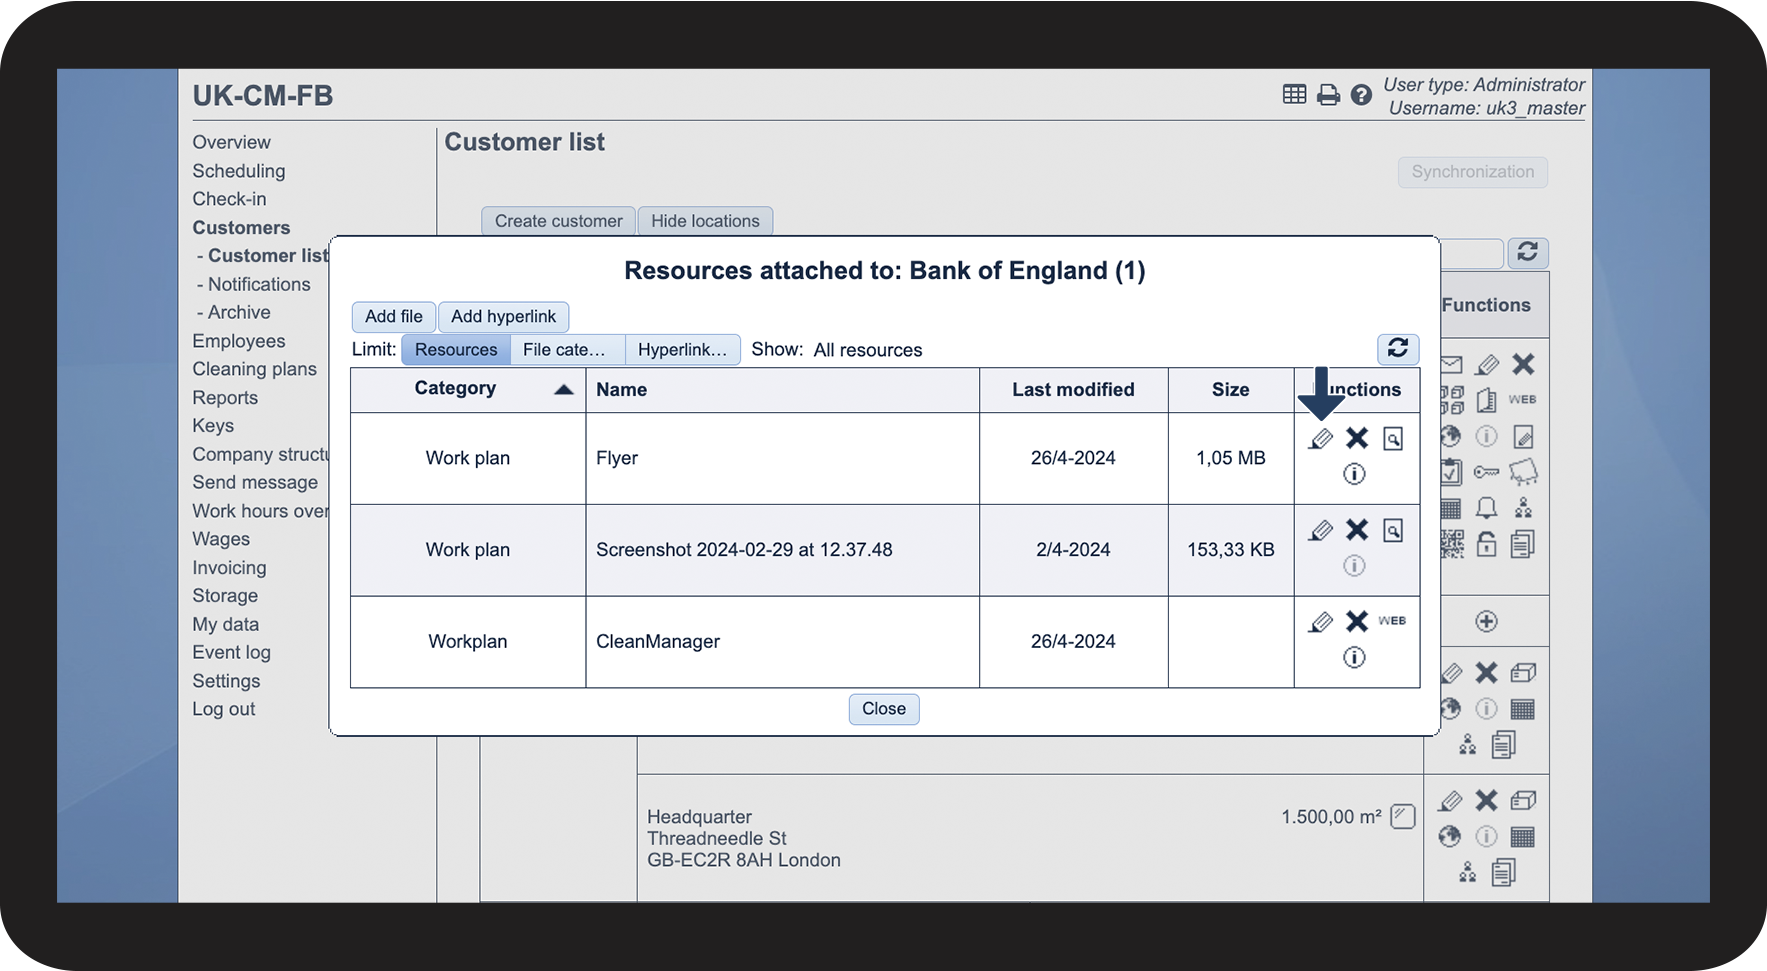Image resolution: width=1767 pixels, height=971 pixels.
Task: Close the resources dialog
Action: [x=884, y=709]
